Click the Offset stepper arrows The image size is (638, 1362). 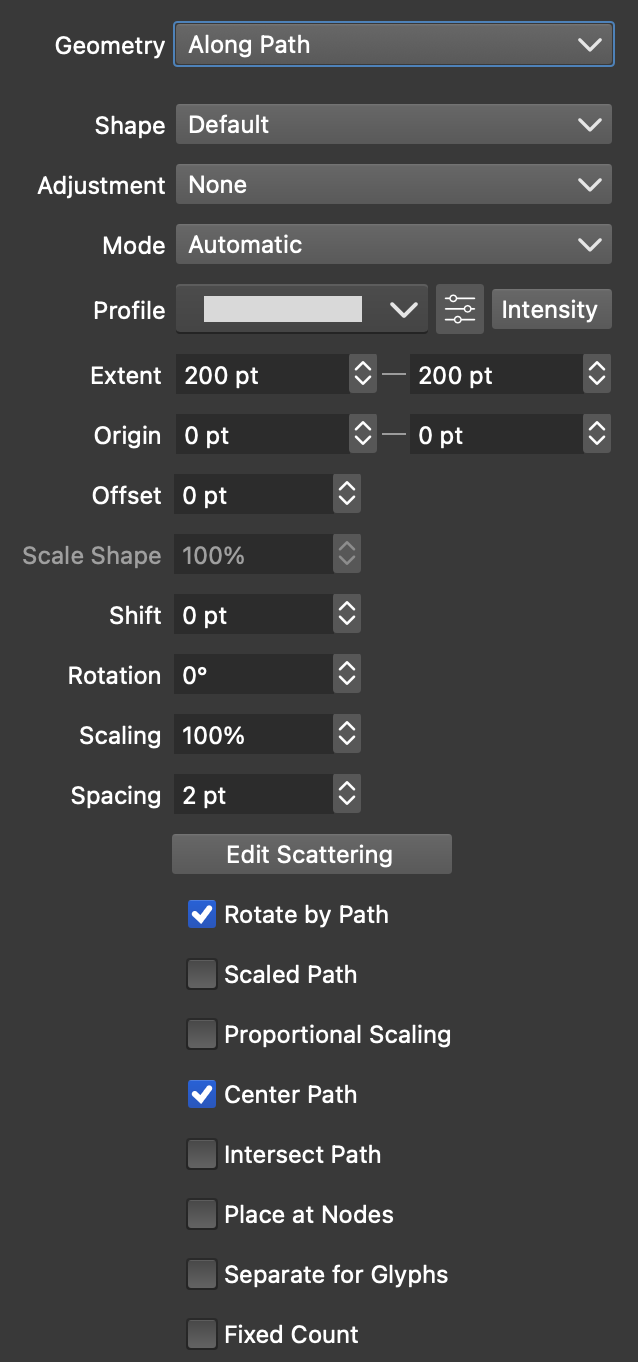(x=347, y=495)
